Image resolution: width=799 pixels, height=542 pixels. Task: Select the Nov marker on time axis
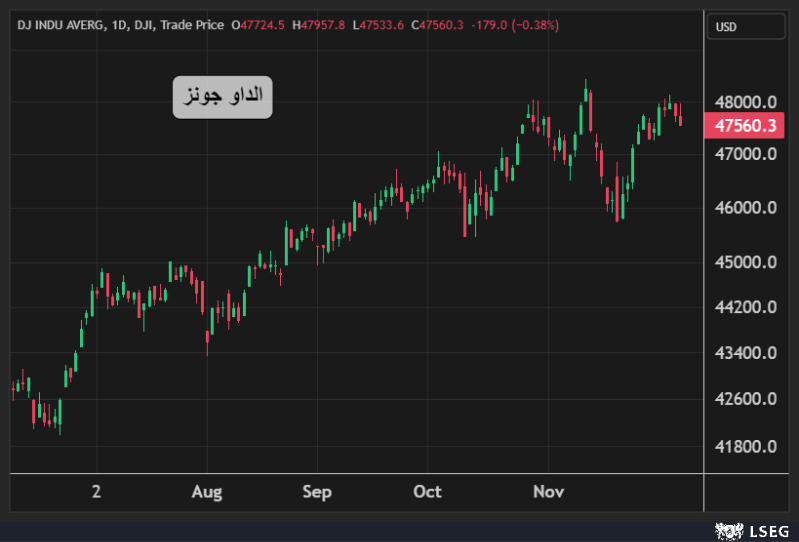click(x=548, y=492)
